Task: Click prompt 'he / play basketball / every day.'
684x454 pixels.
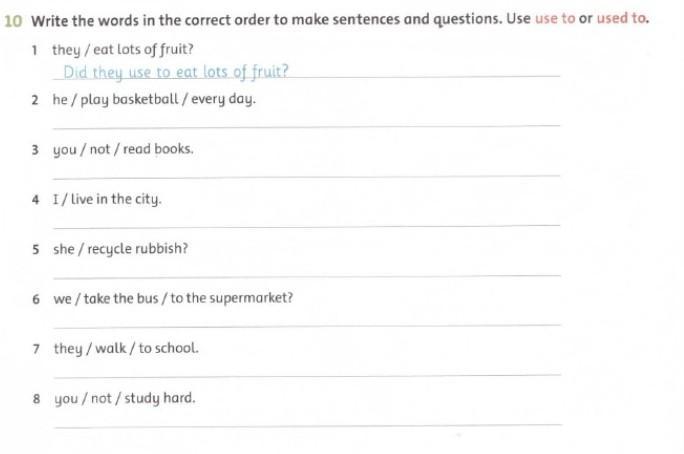Action: (154, 99)
